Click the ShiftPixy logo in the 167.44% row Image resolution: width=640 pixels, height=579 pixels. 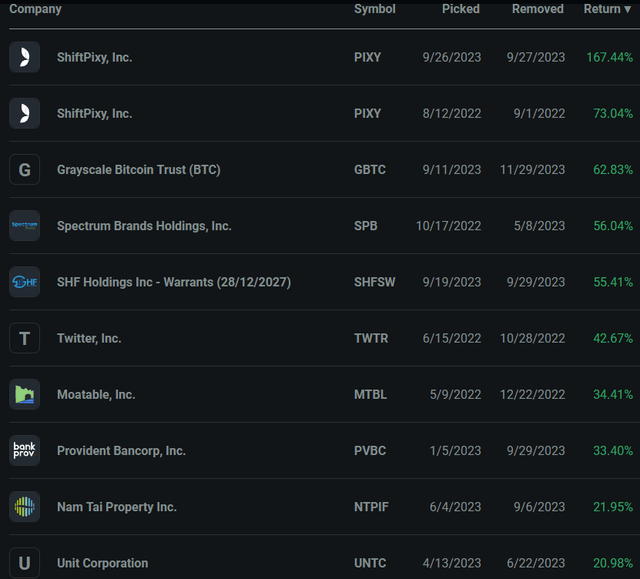click(x=24, y=57)
